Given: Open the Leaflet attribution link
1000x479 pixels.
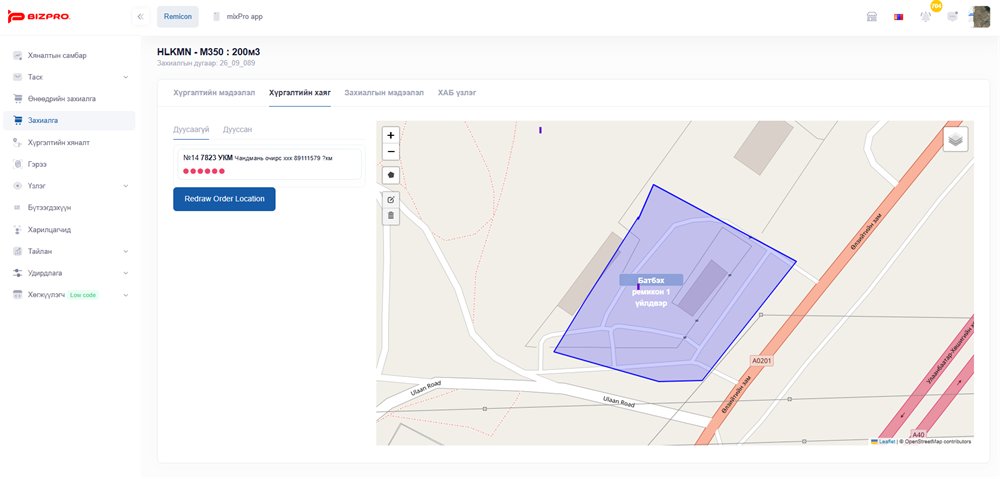Looking at the screenshot, I should [x=883, y=441].
